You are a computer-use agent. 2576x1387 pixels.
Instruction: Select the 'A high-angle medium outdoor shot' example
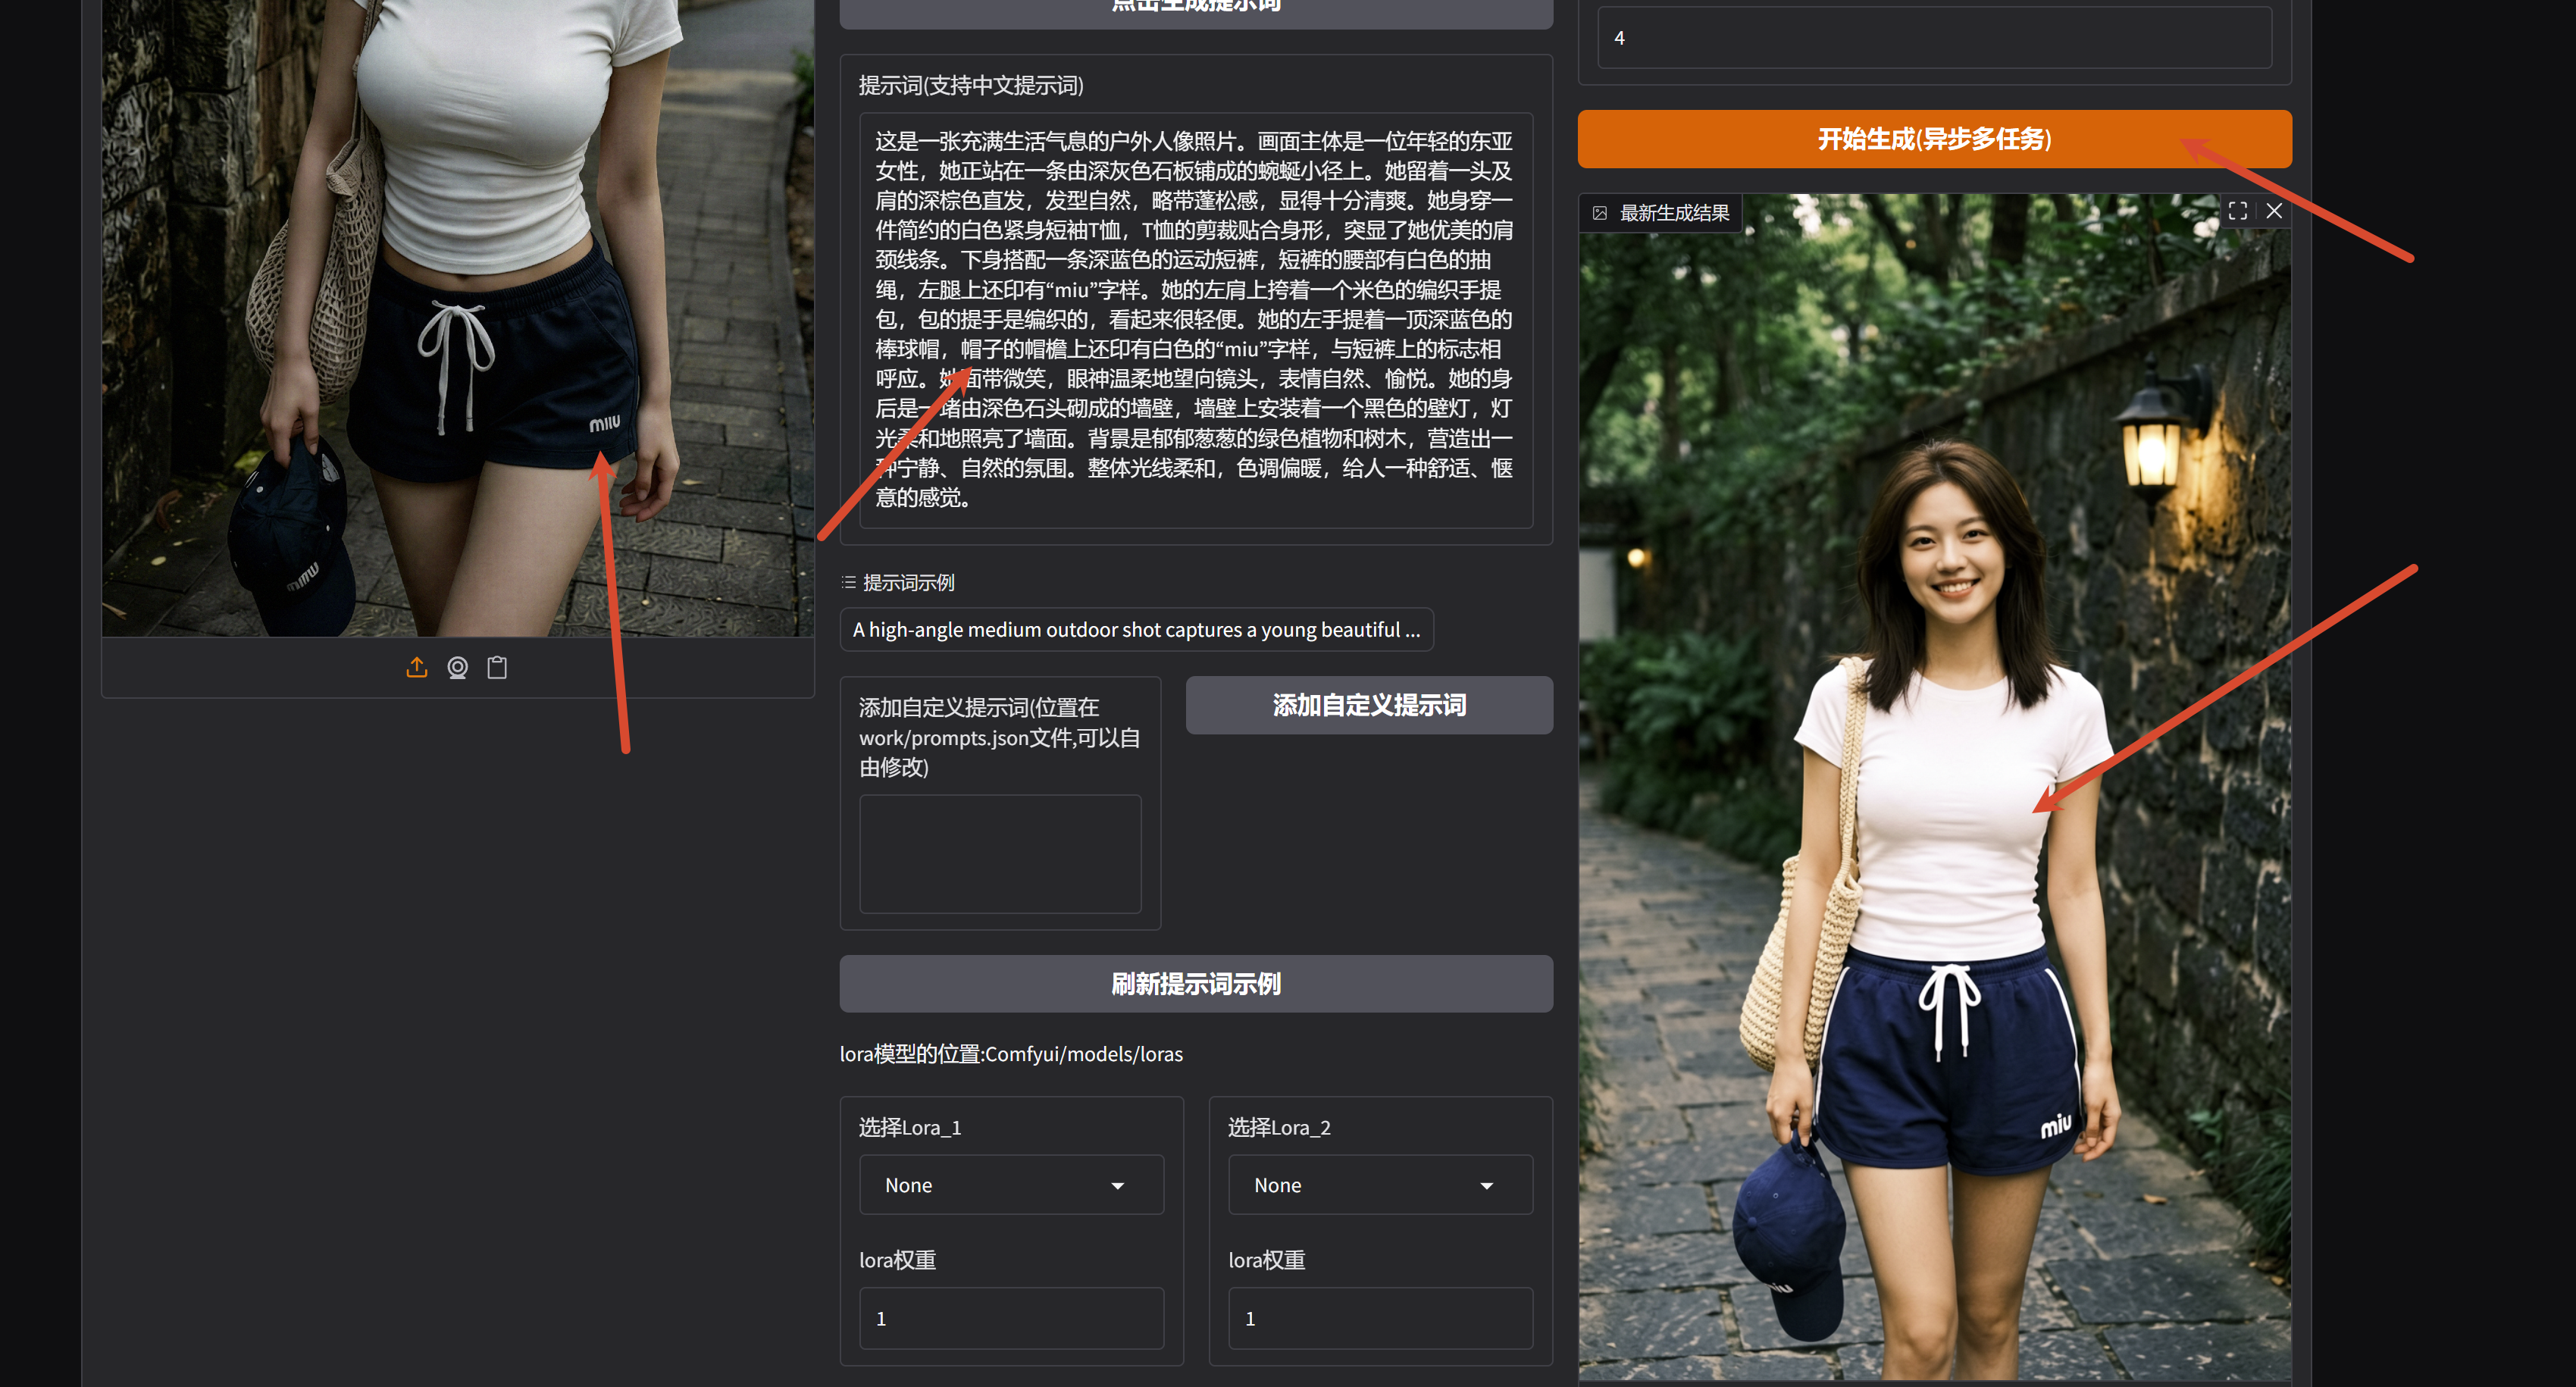pyautogui.click(x=1135, y=630)
